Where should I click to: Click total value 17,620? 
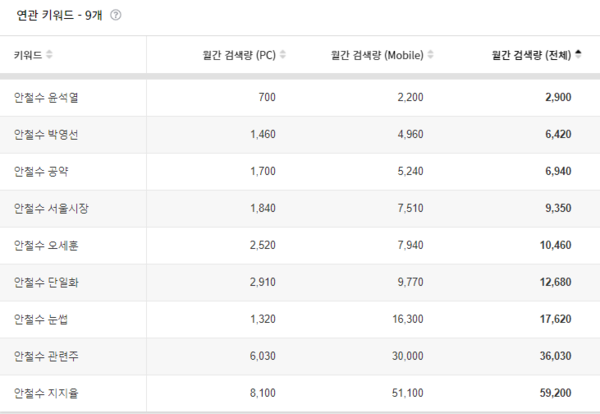click(556, 319)
